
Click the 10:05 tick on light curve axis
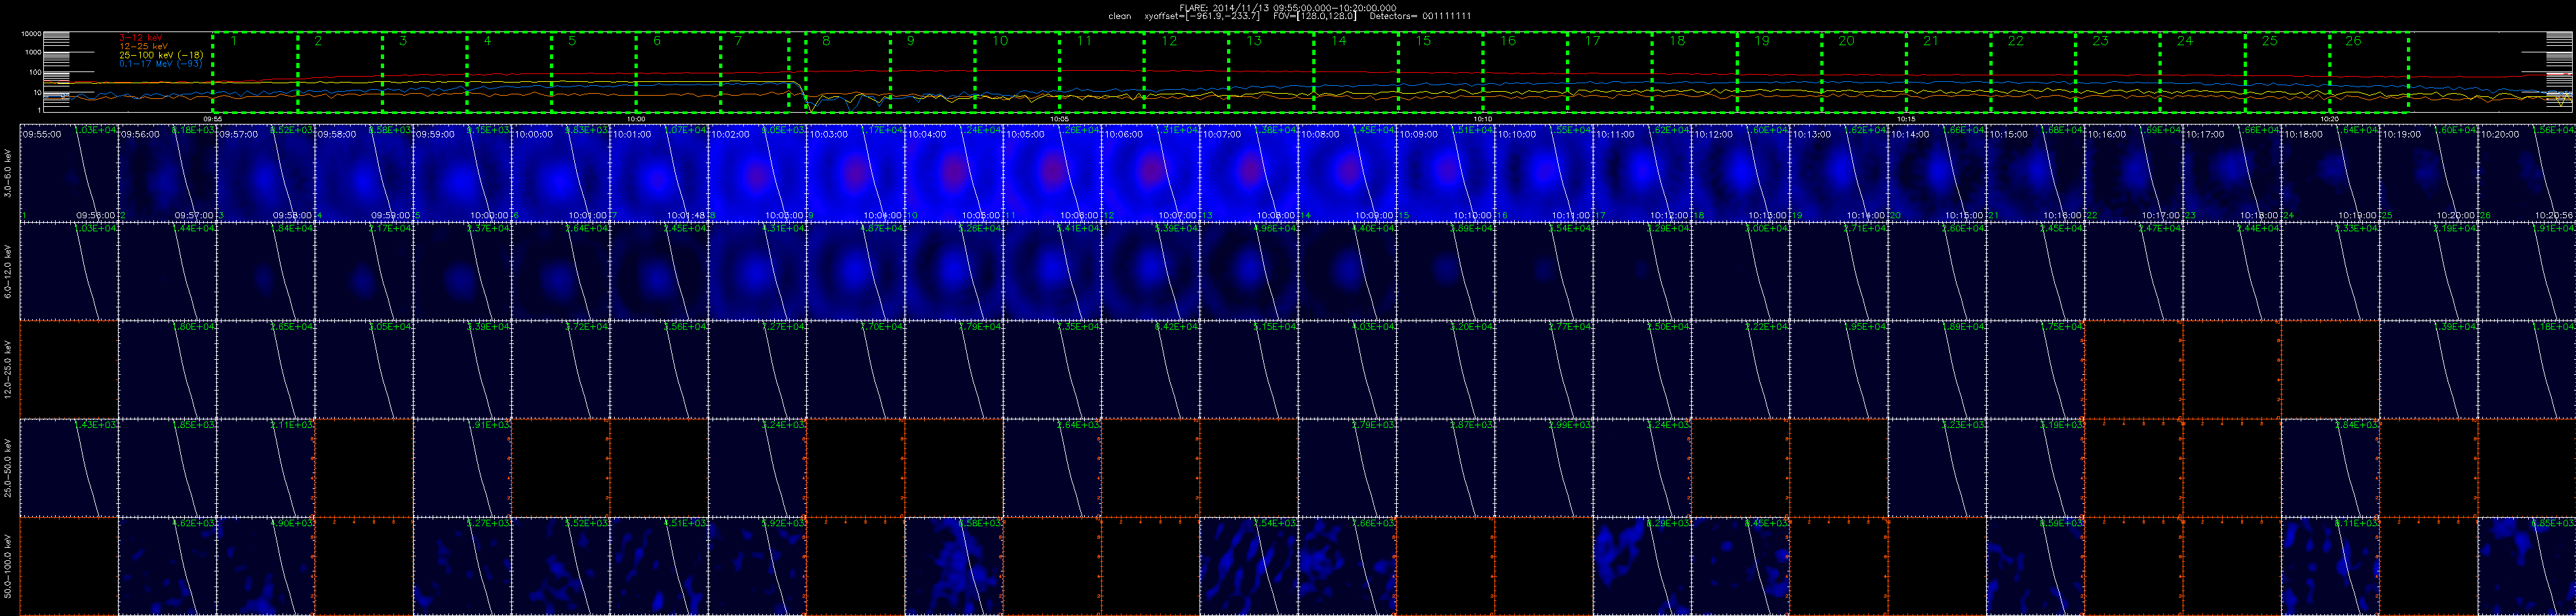[x=1060, y=118]
